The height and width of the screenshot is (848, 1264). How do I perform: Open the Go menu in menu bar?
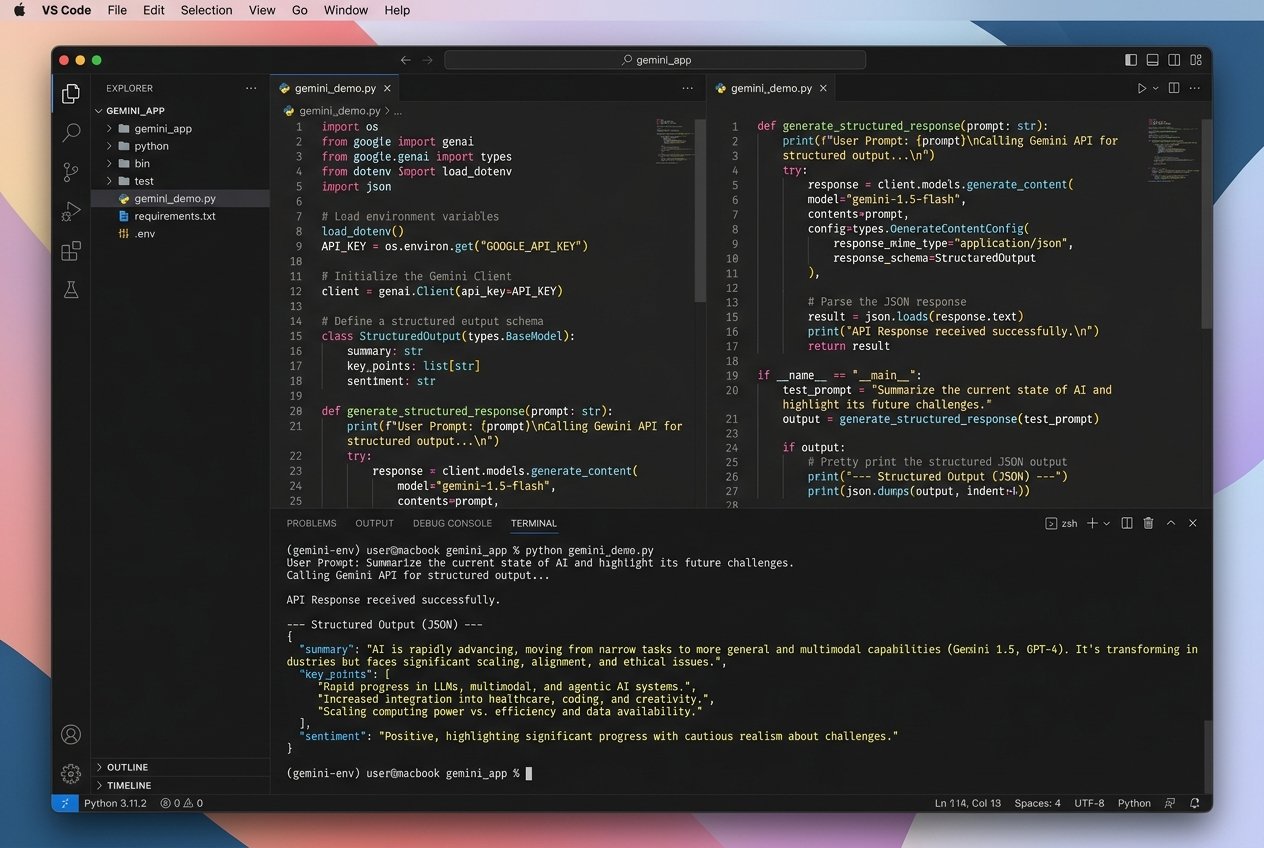pos(300,10)
